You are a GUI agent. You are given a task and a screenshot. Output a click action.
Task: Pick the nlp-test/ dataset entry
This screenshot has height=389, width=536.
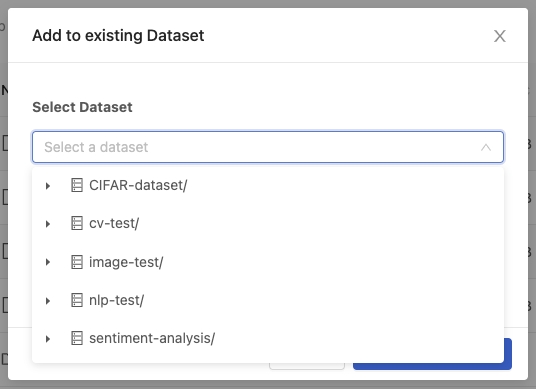[x=117, y=300]
